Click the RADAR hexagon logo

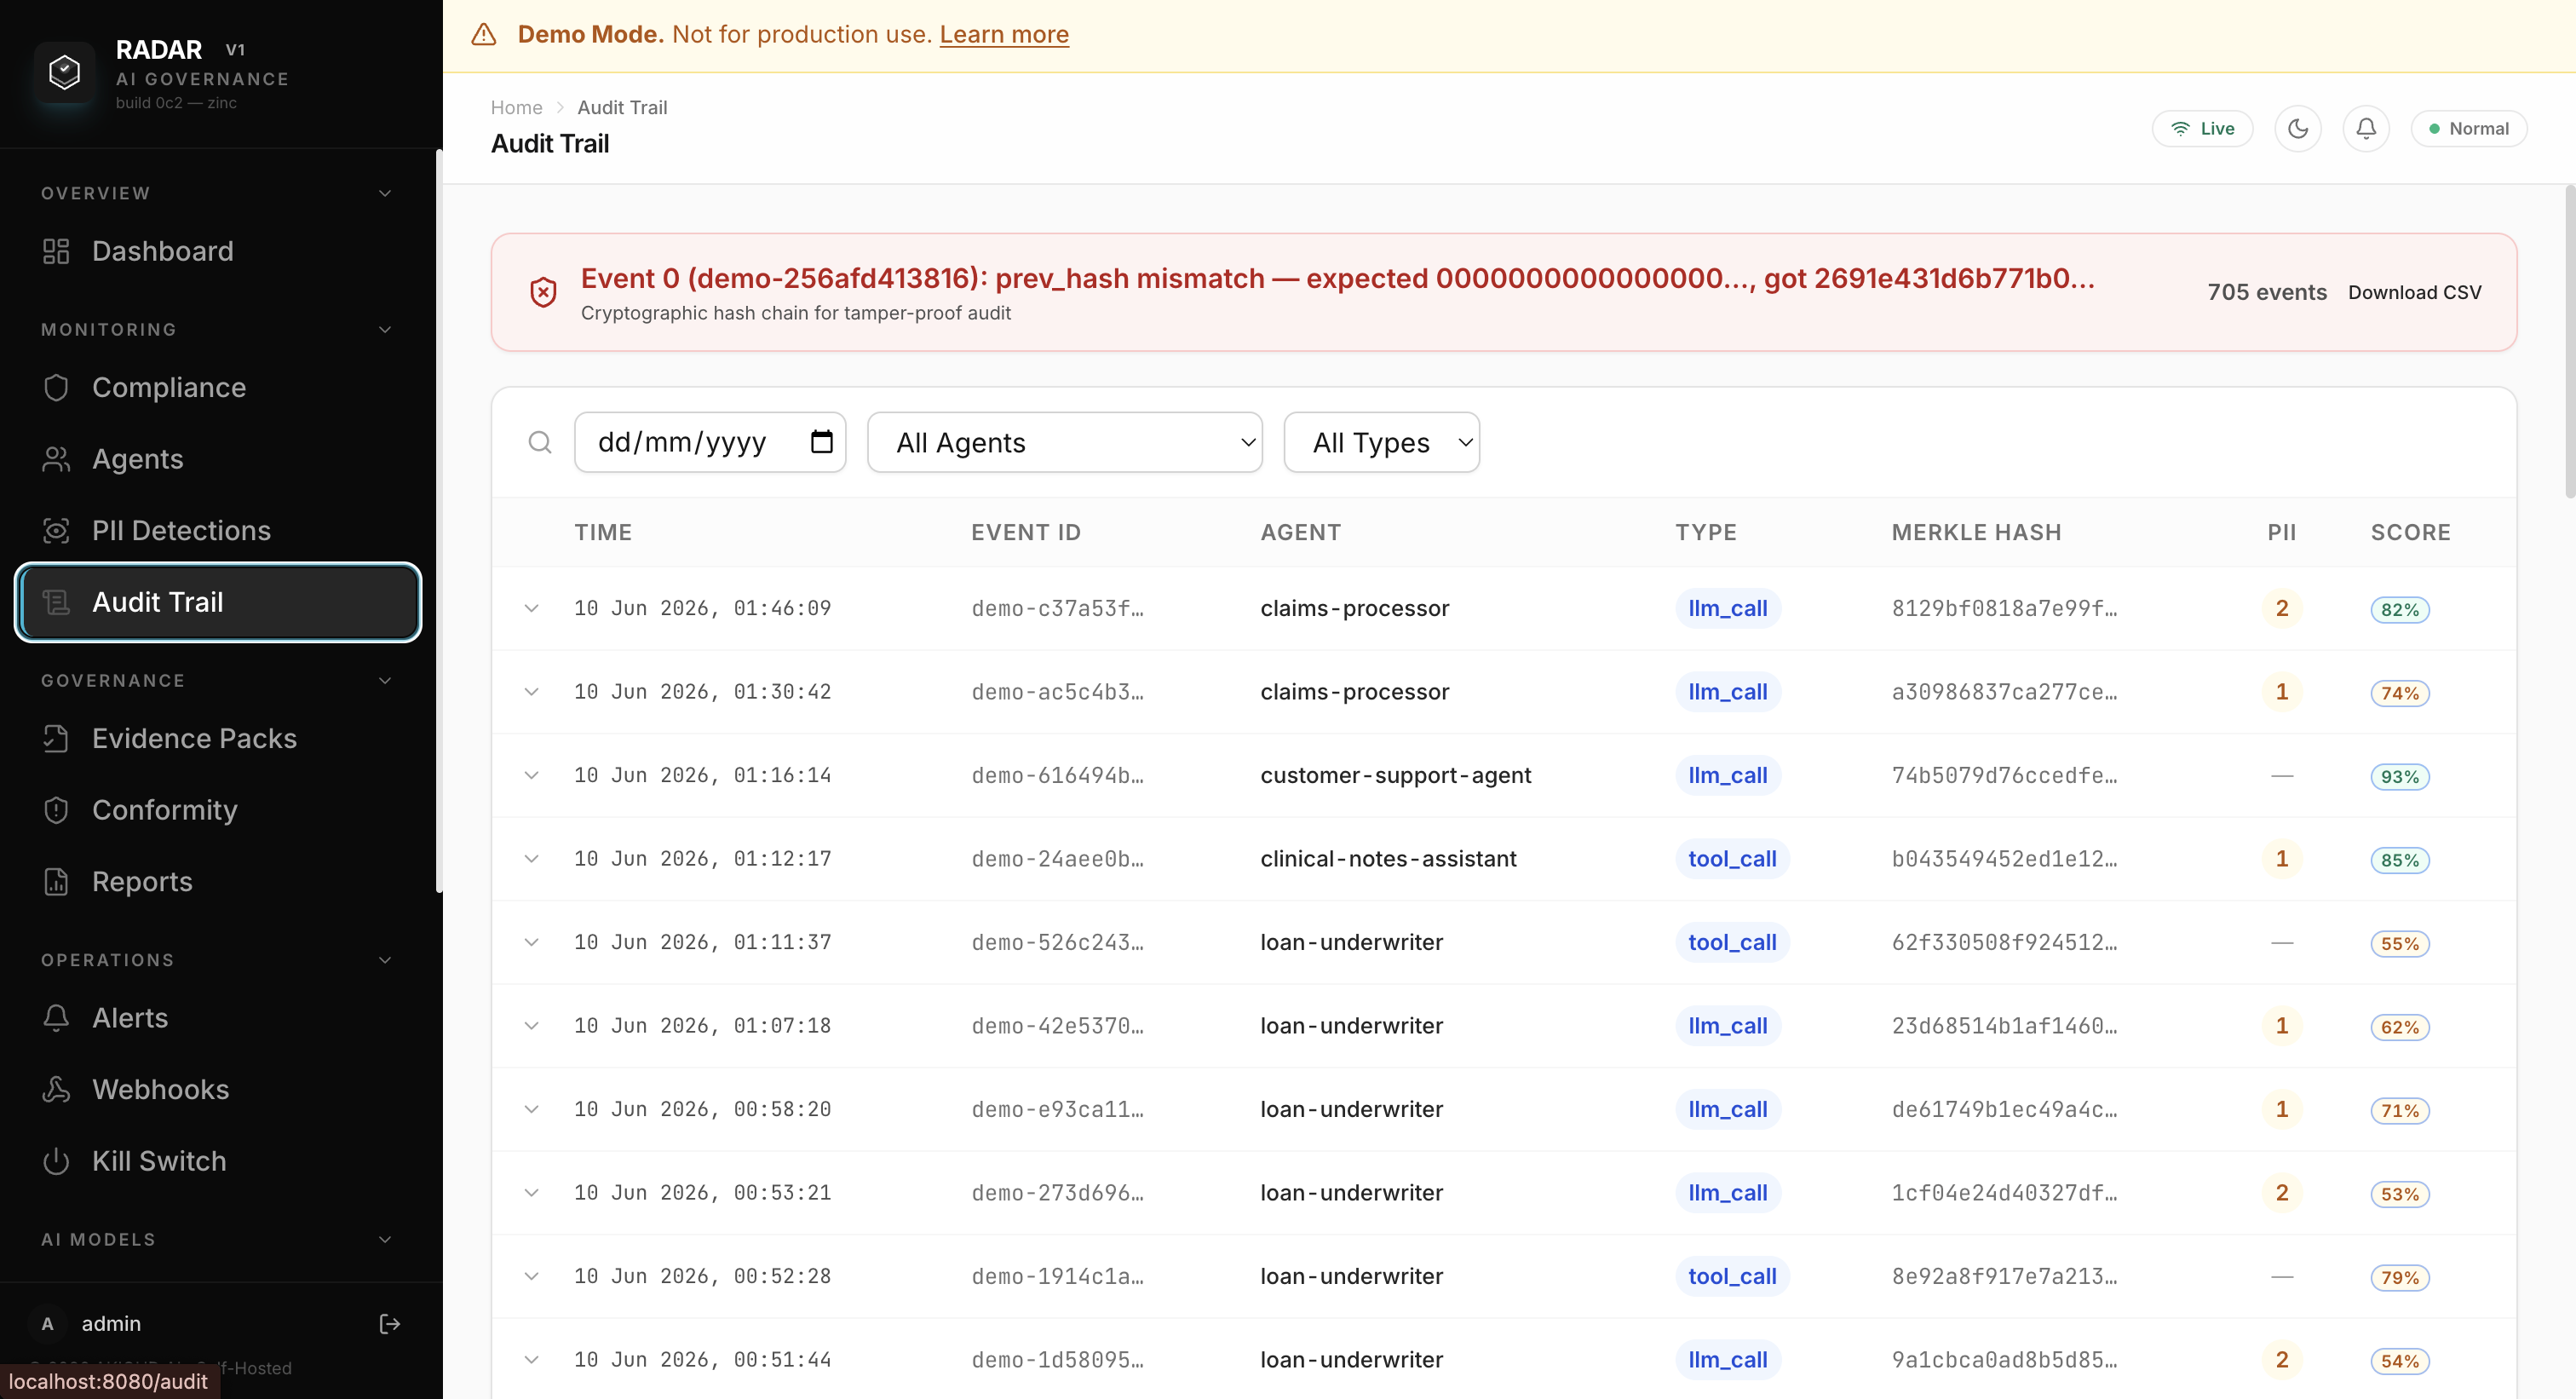pos(65,73)
